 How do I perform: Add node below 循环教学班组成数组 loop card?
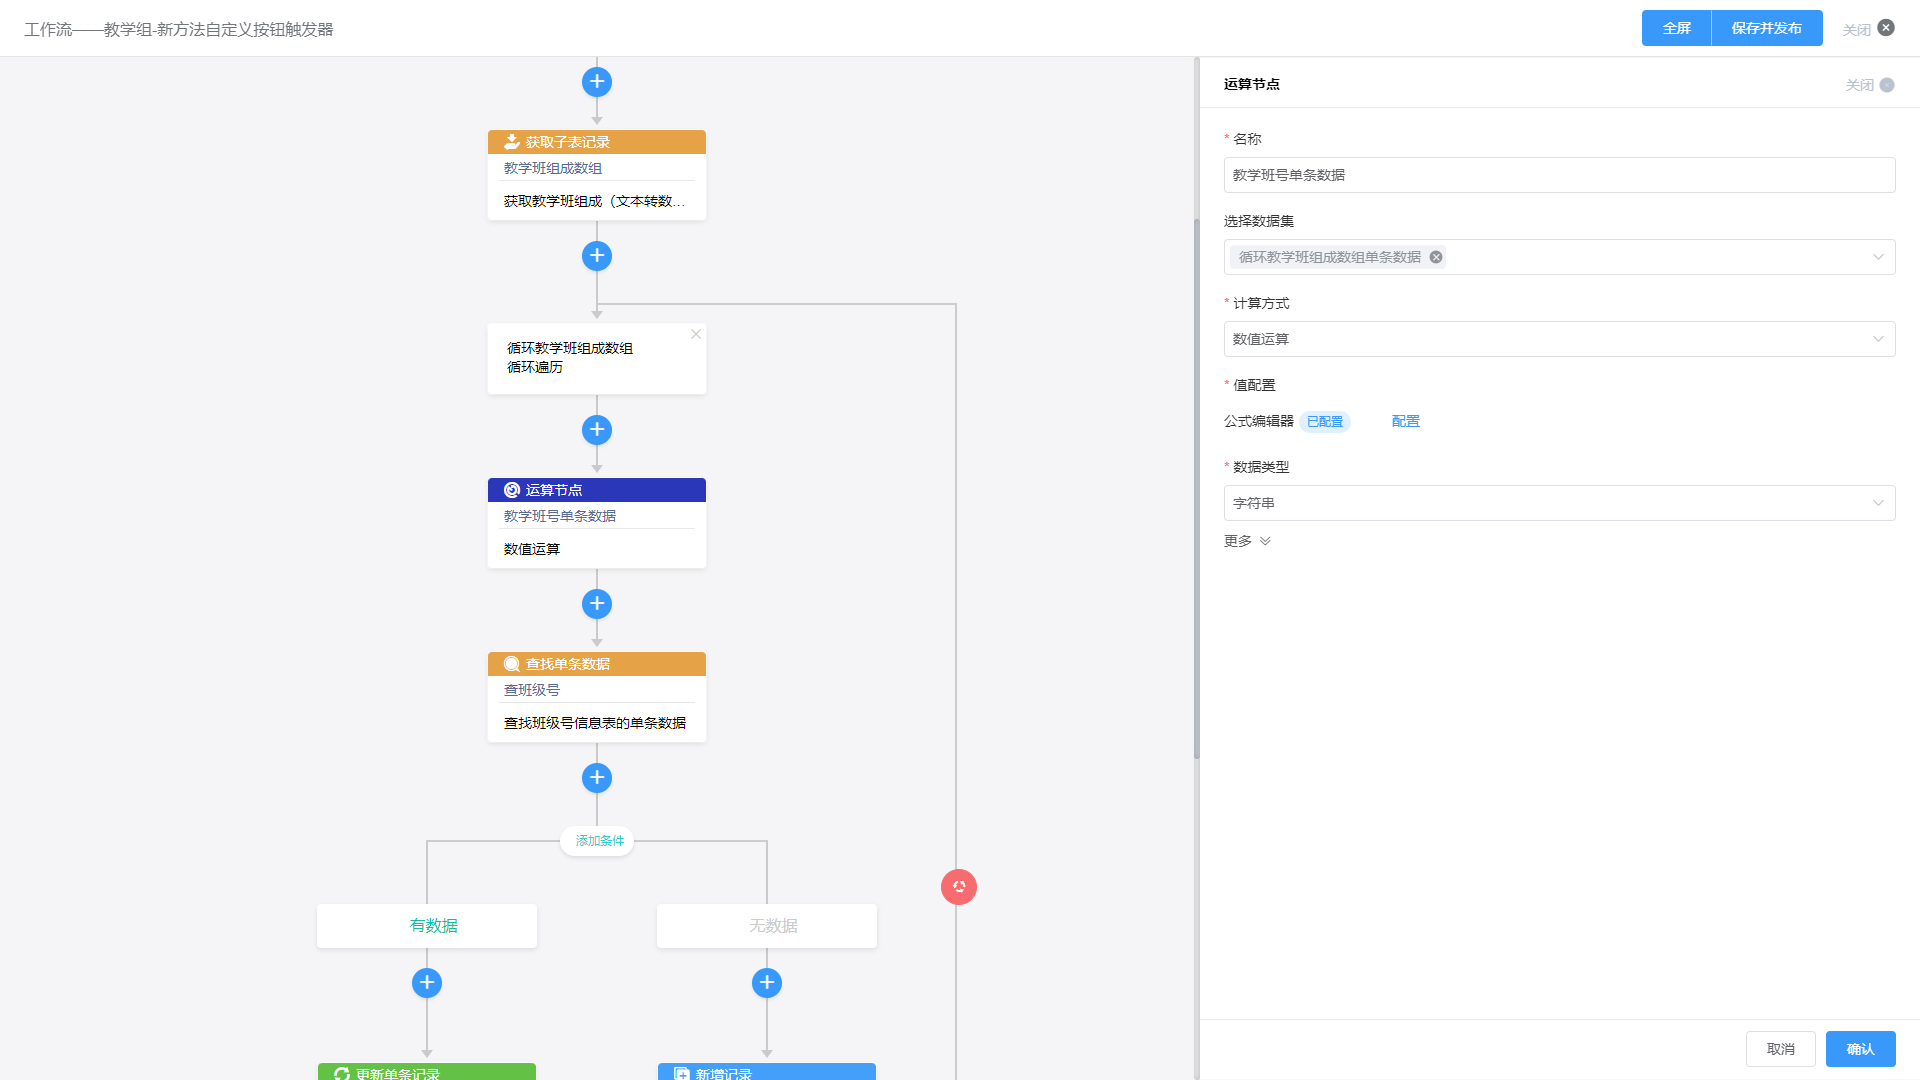coord(597,430)
